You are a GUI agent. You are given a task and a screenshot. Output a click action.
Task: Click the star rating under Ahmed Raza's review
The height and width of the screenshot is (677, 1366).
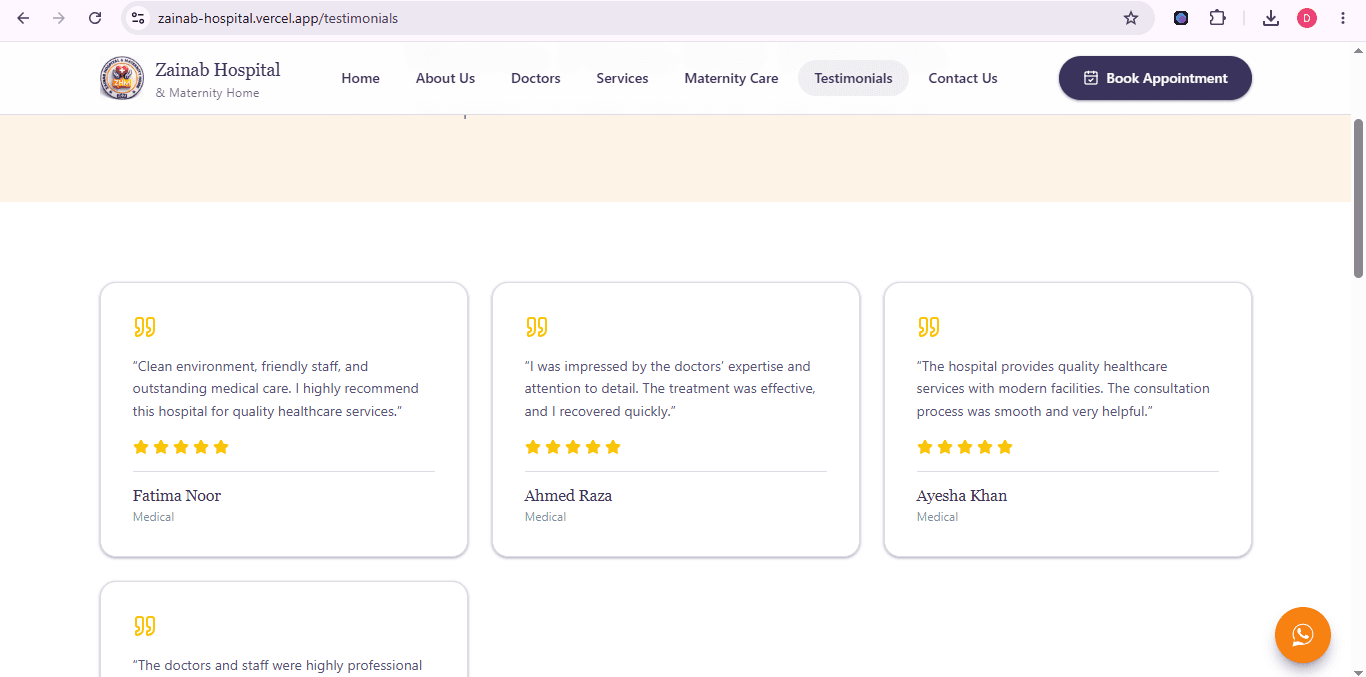click(x=573, y=447)
